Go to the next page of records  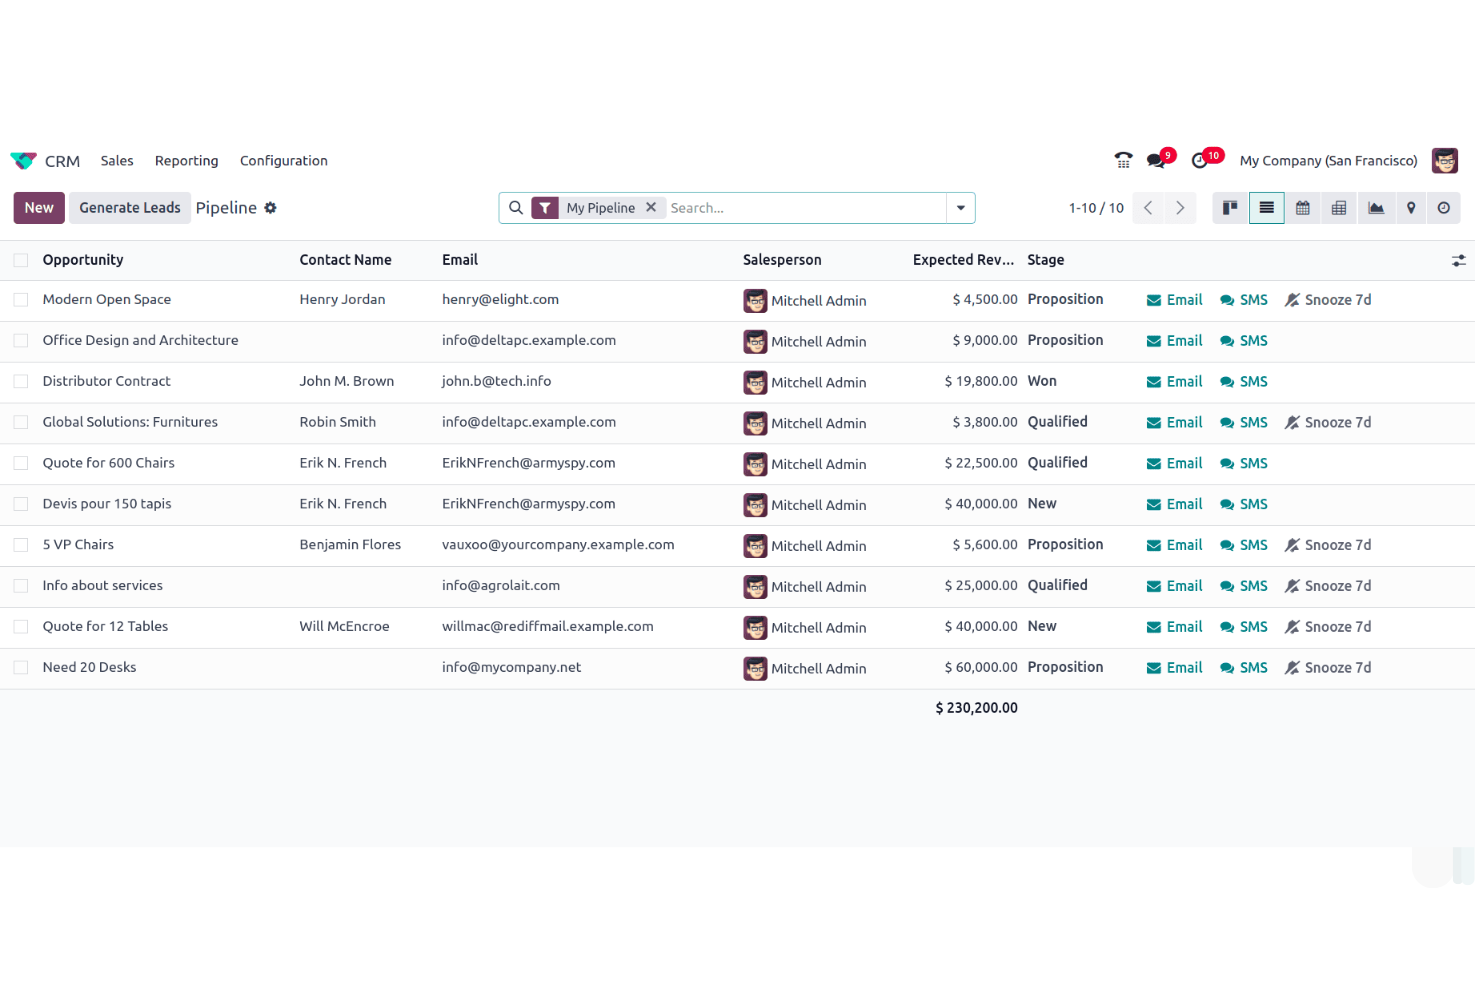click(1180, 207)
